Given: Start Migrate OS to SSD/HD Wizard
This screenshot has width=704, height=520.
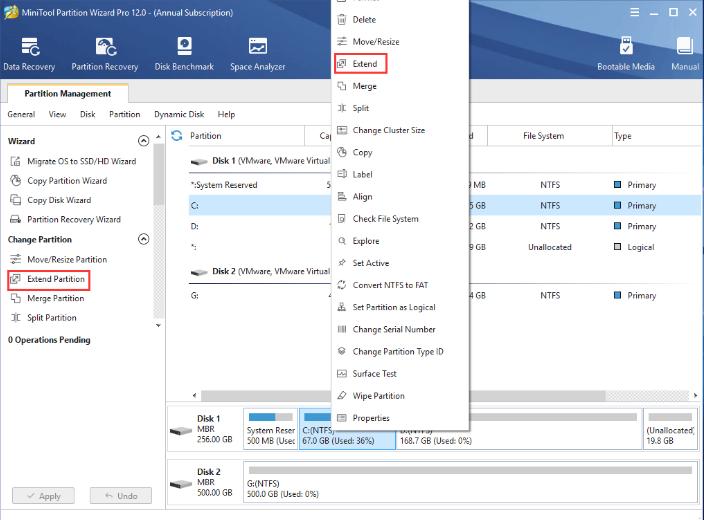Looking at the screenshot, I should tap(73, 161).
